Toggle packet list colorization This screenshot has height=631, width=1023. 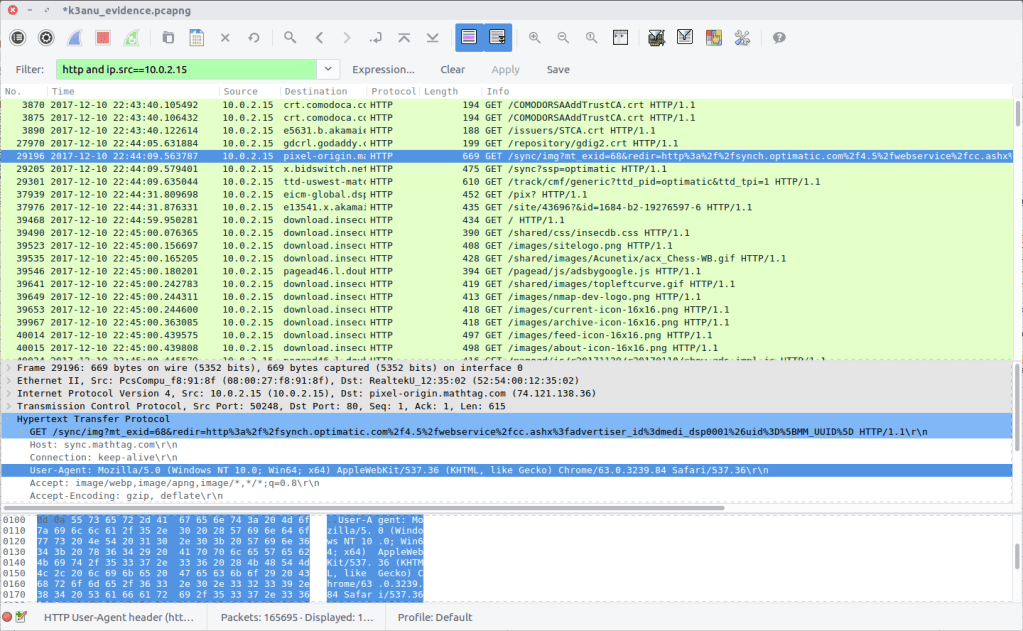coord(469,37)
